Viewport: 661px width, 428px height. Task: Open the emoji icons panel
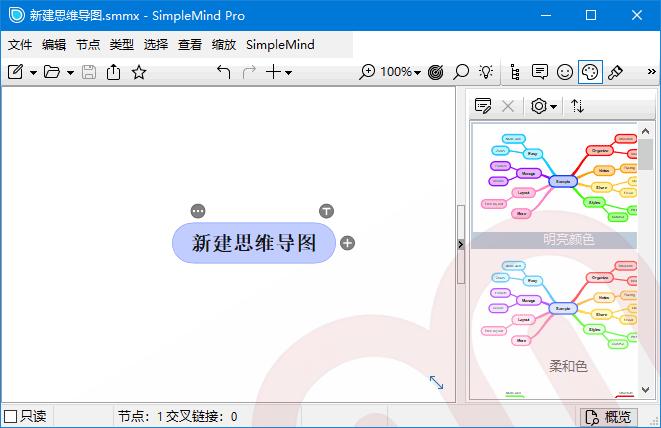565,72
